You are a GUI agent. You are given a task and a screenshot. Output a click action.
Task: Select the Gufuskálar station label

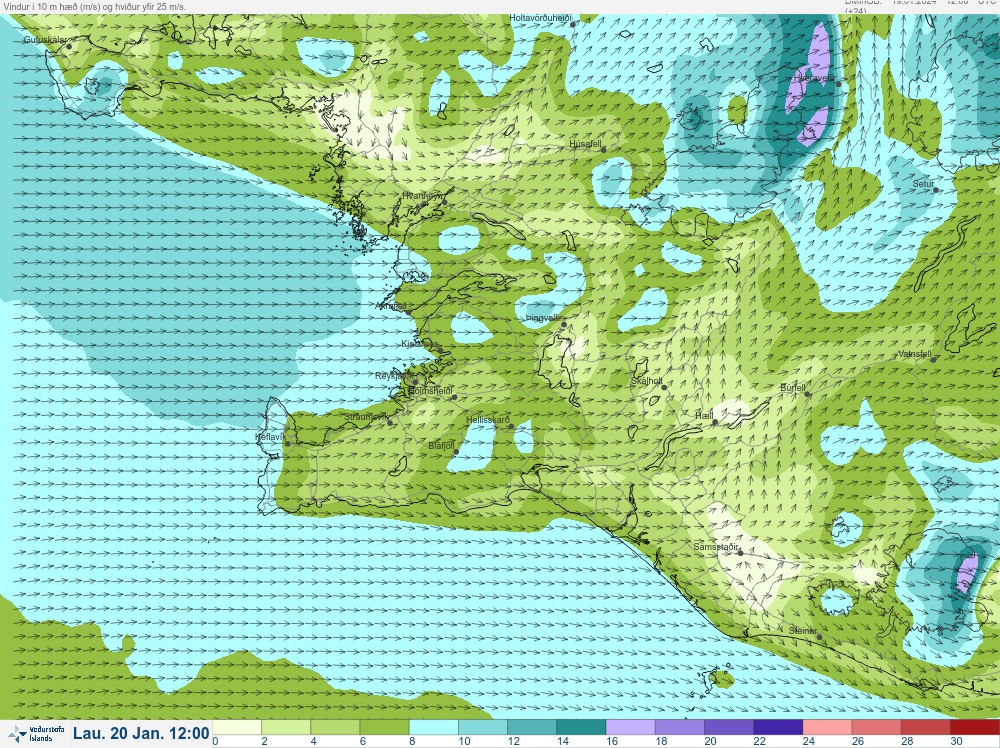(x=45, y=40)
